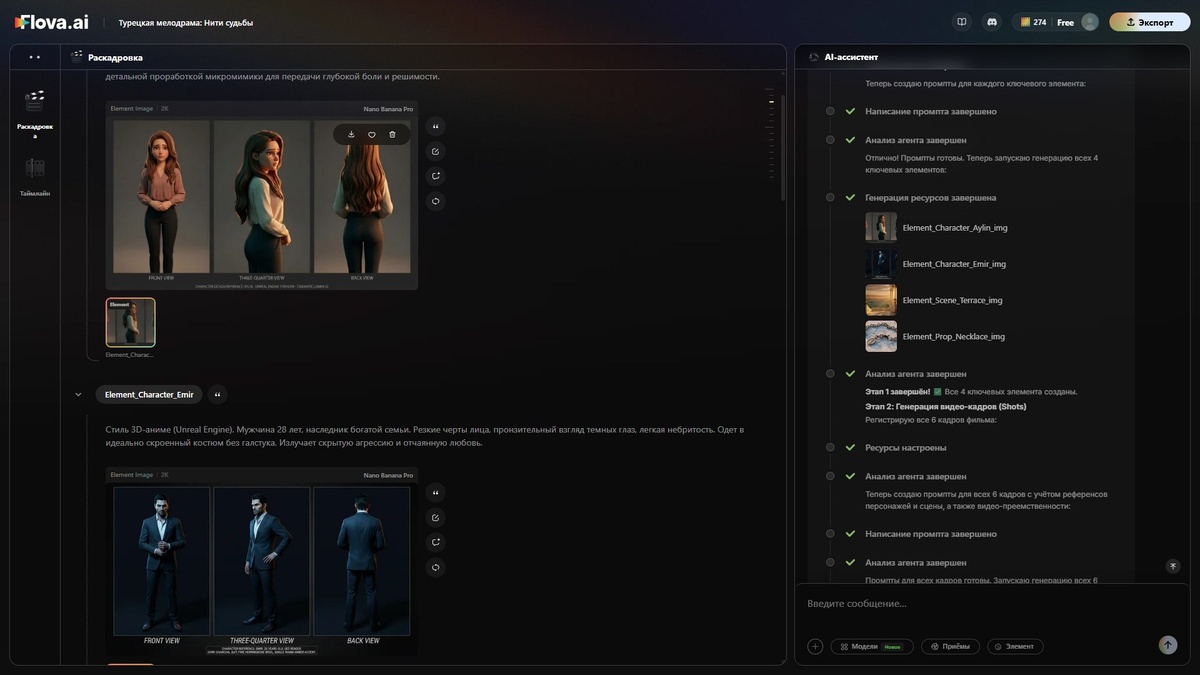Click the Emir character description paragraph

coord(425,436)
